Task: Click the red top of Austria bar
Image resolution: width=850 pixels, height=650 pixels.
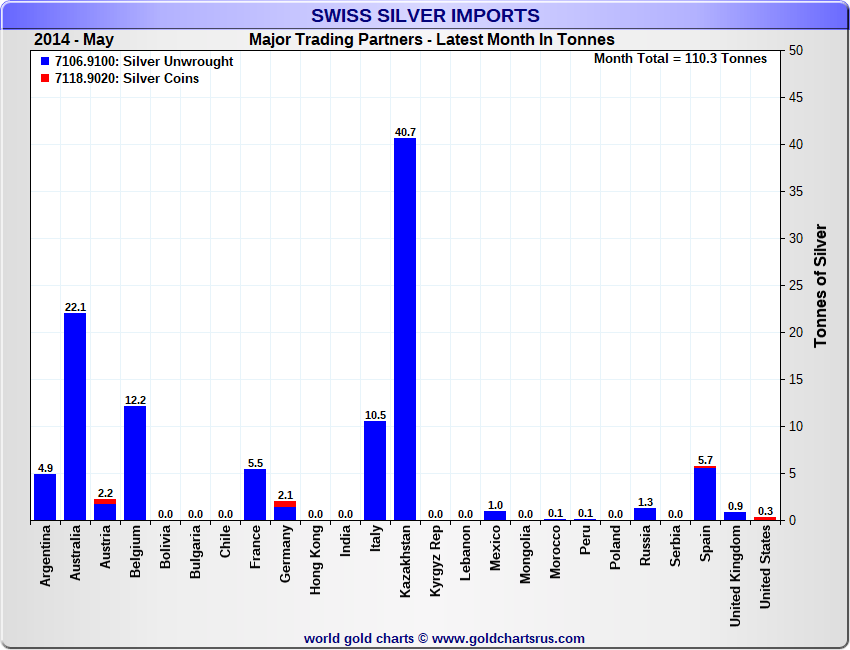Action: [x=105, y=501]
